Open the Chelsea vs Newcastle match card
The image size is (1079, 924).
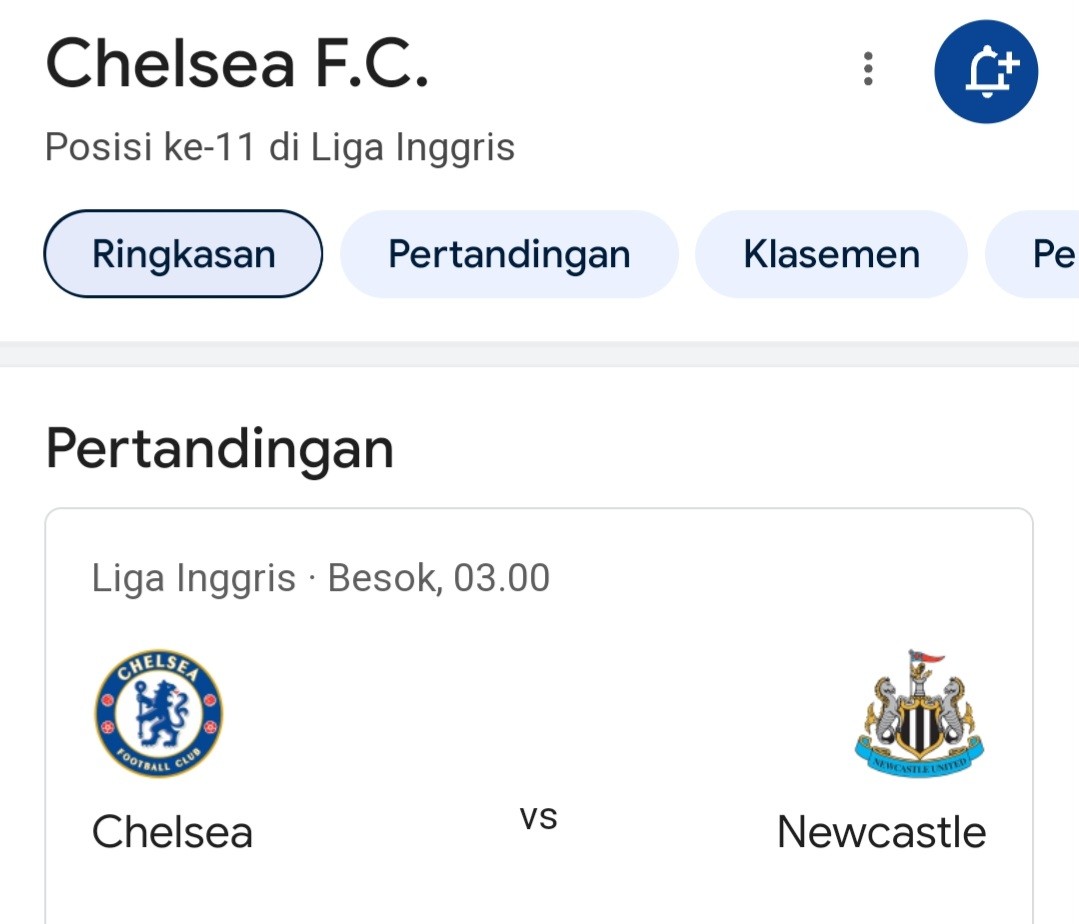(x=539, y=716)
